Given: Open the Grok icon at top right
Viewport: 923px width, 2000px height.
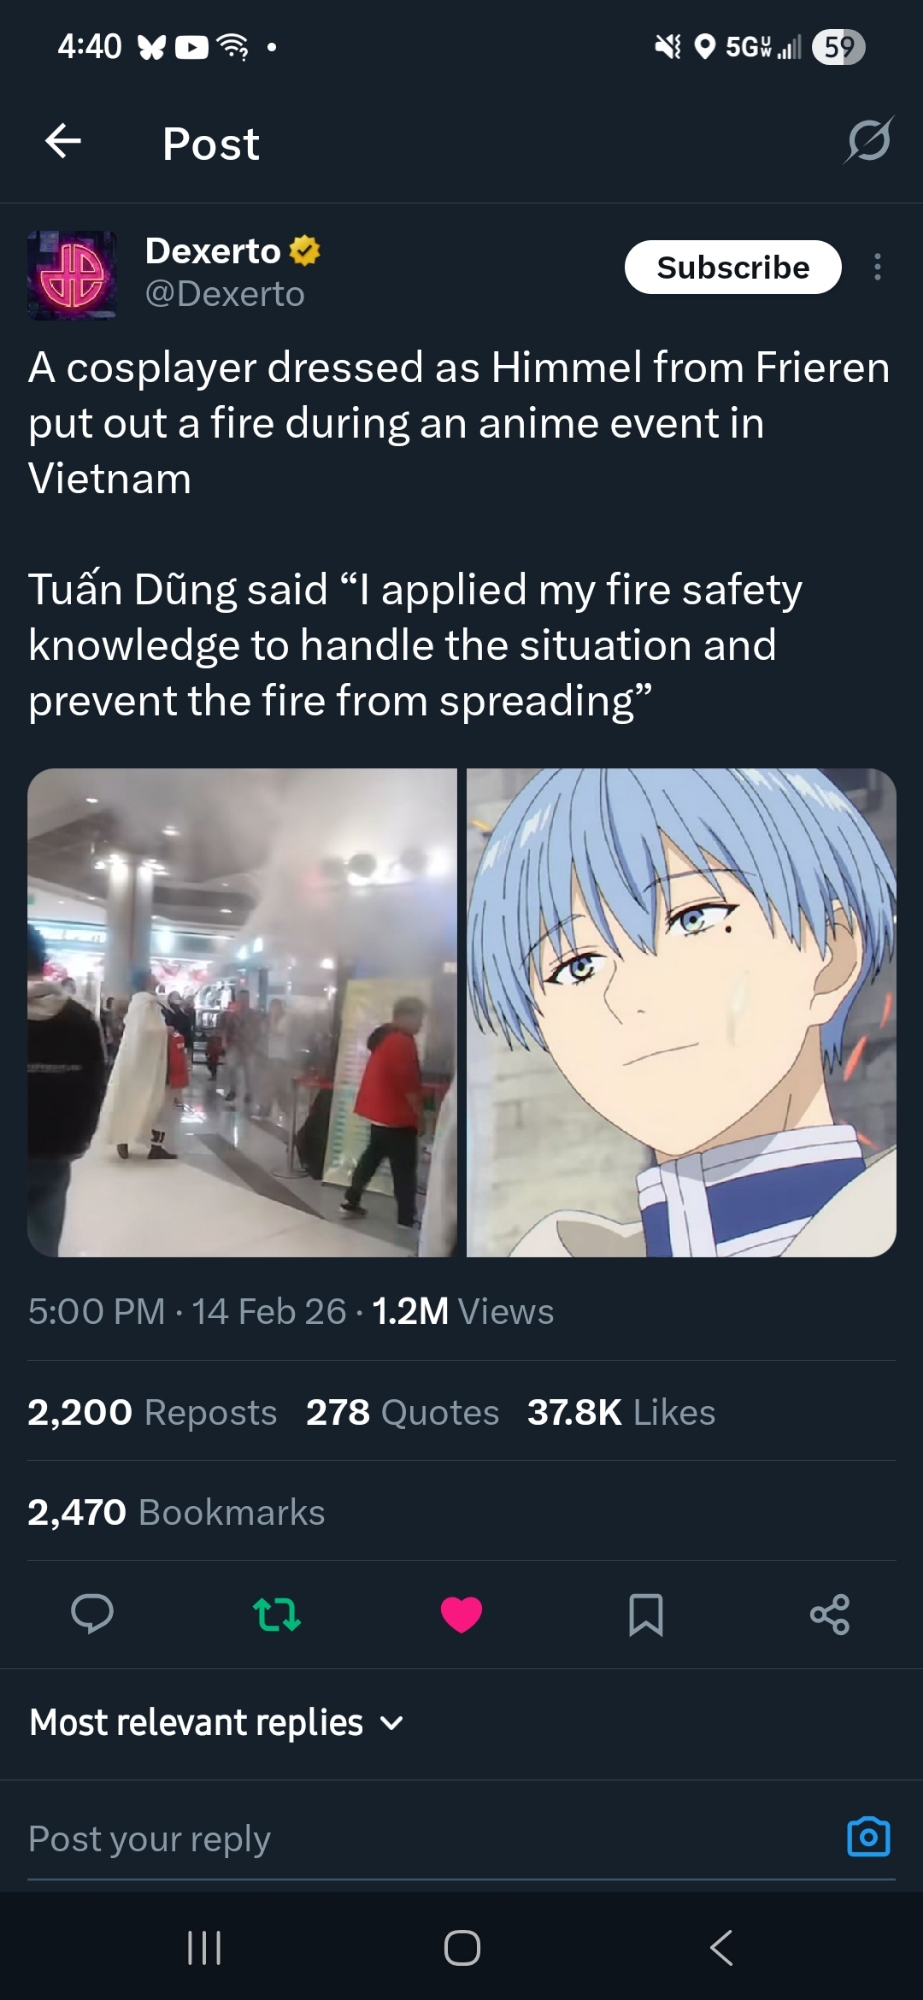Looking at the screenshot, I should (868, 140).
